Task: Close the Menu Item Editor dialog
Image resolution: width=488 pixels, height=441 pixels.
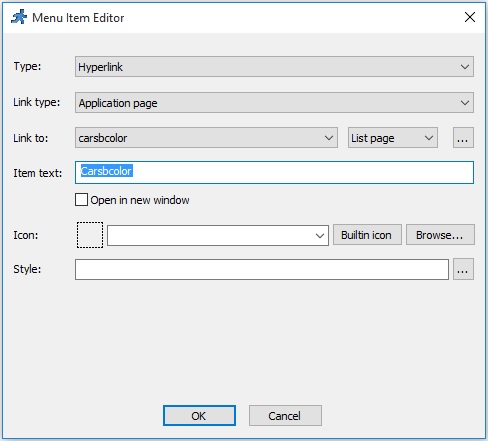Action: coord(470,17)
